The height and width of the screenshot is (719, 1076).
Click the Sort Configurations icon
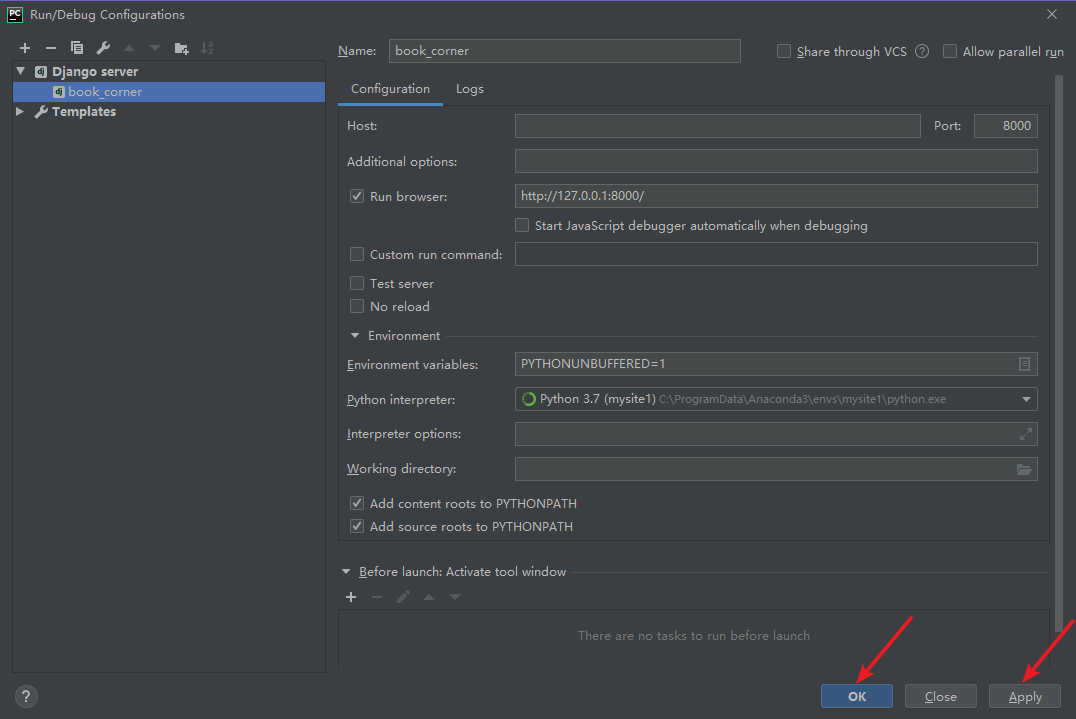[x=207, y=48]
